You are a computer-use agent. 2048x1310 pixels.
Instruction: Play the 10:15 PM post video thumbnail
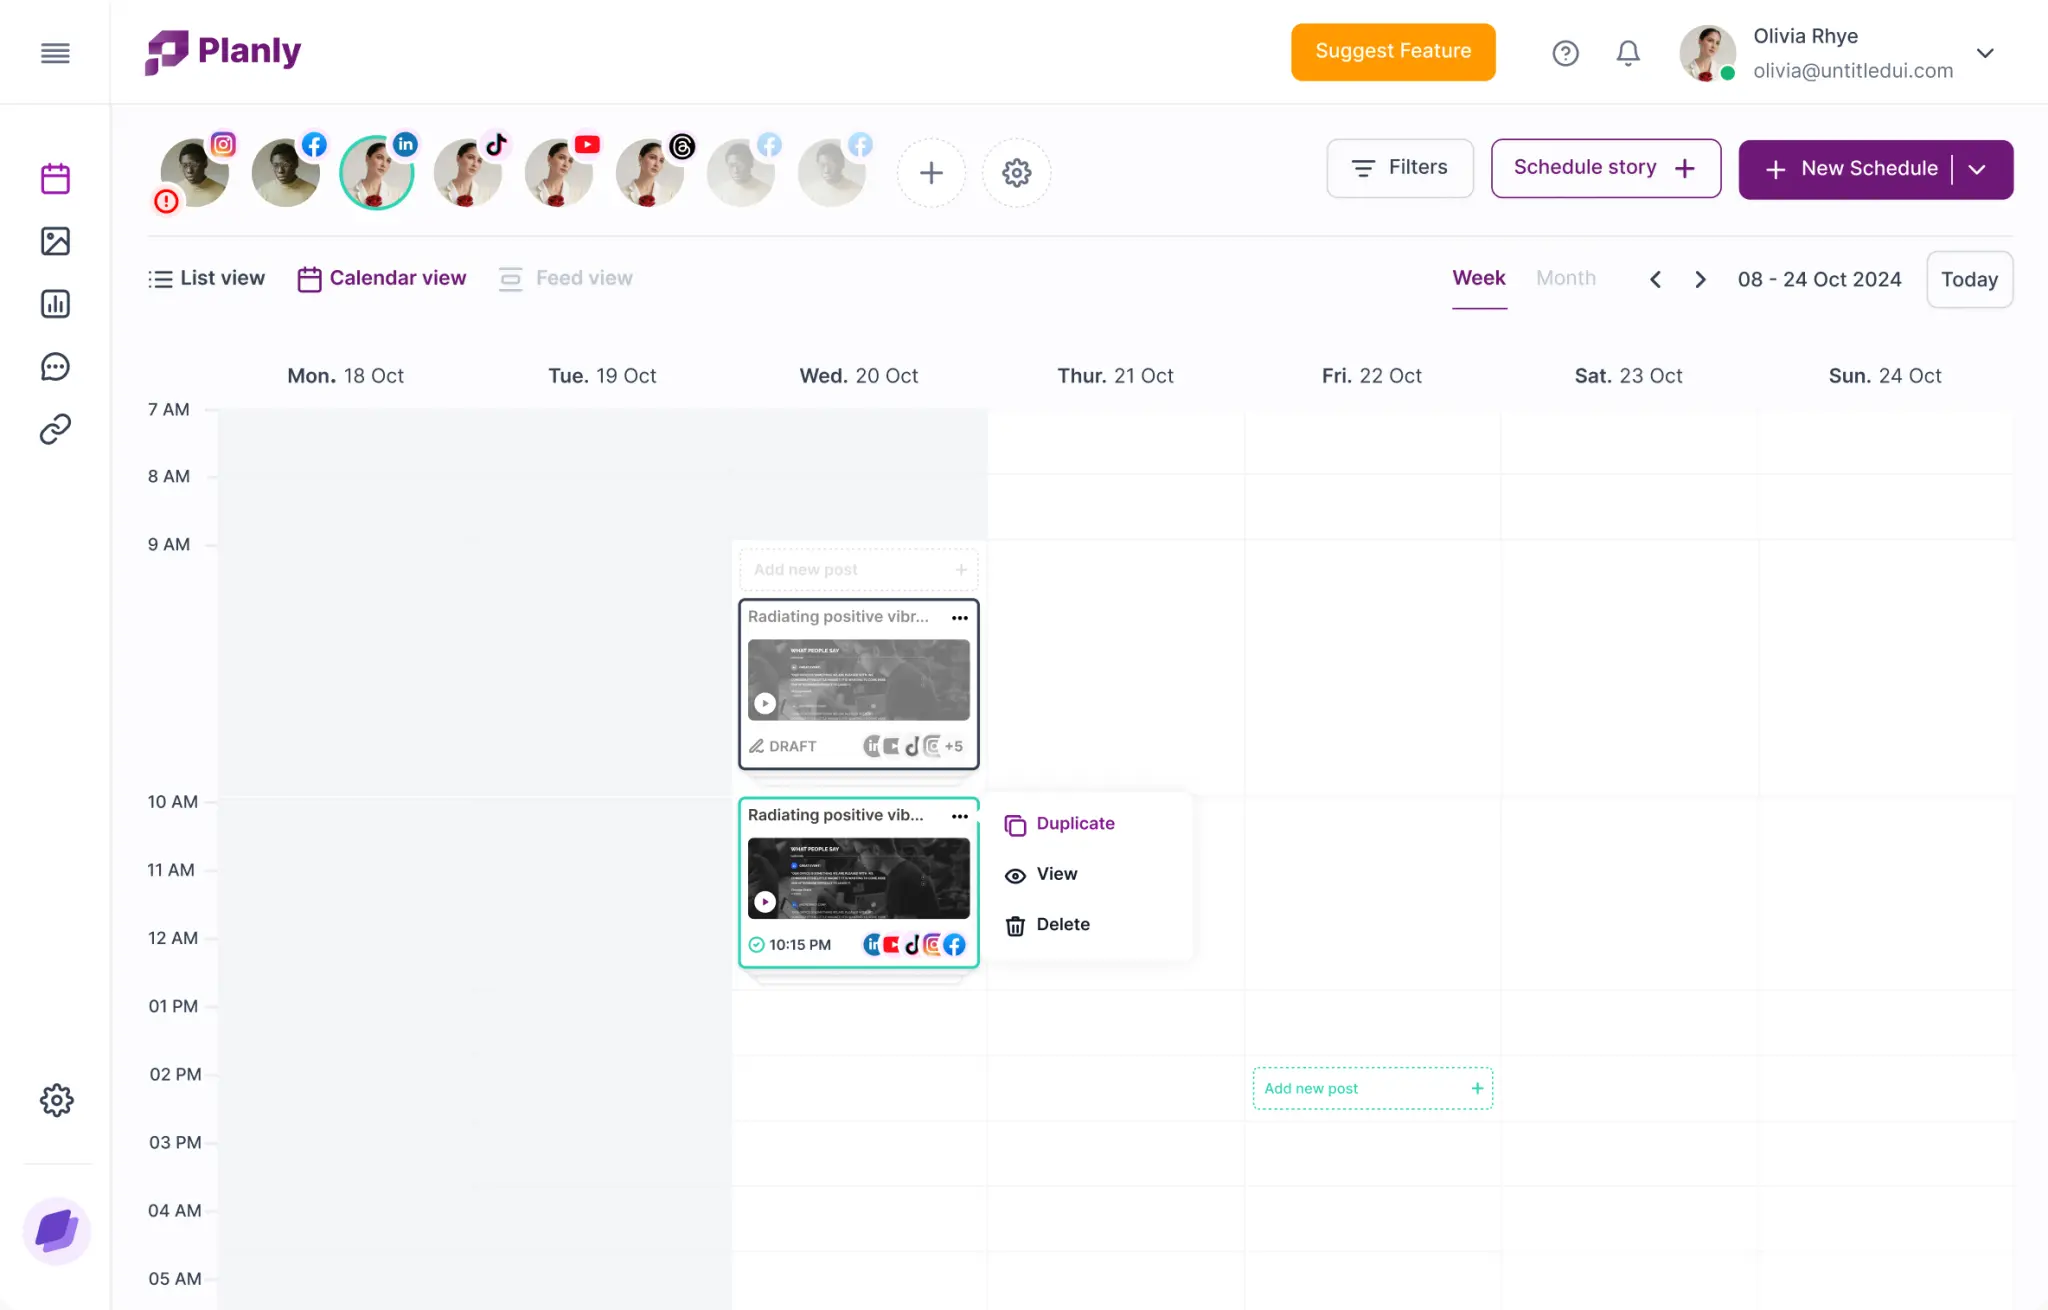765,902
